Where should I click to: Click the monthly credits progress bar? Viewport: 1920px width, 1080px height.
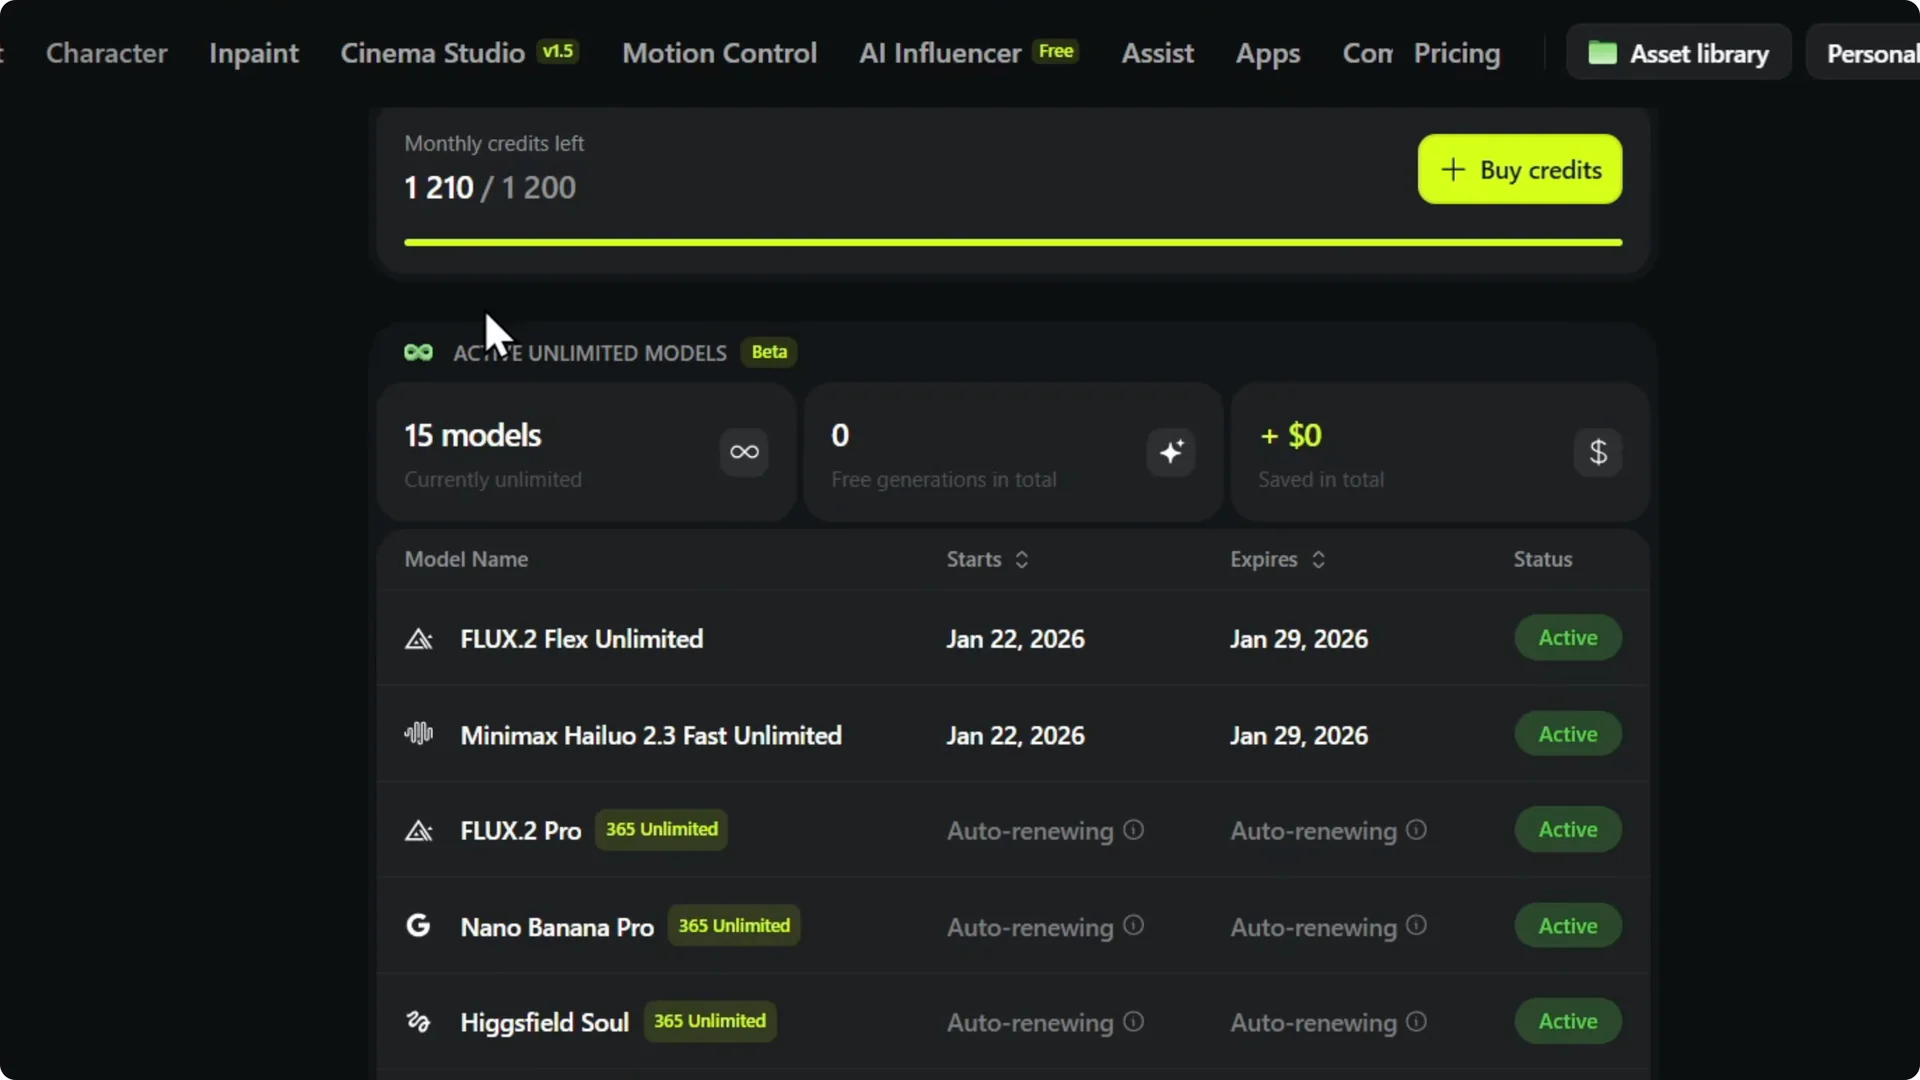click(1012, 241)
